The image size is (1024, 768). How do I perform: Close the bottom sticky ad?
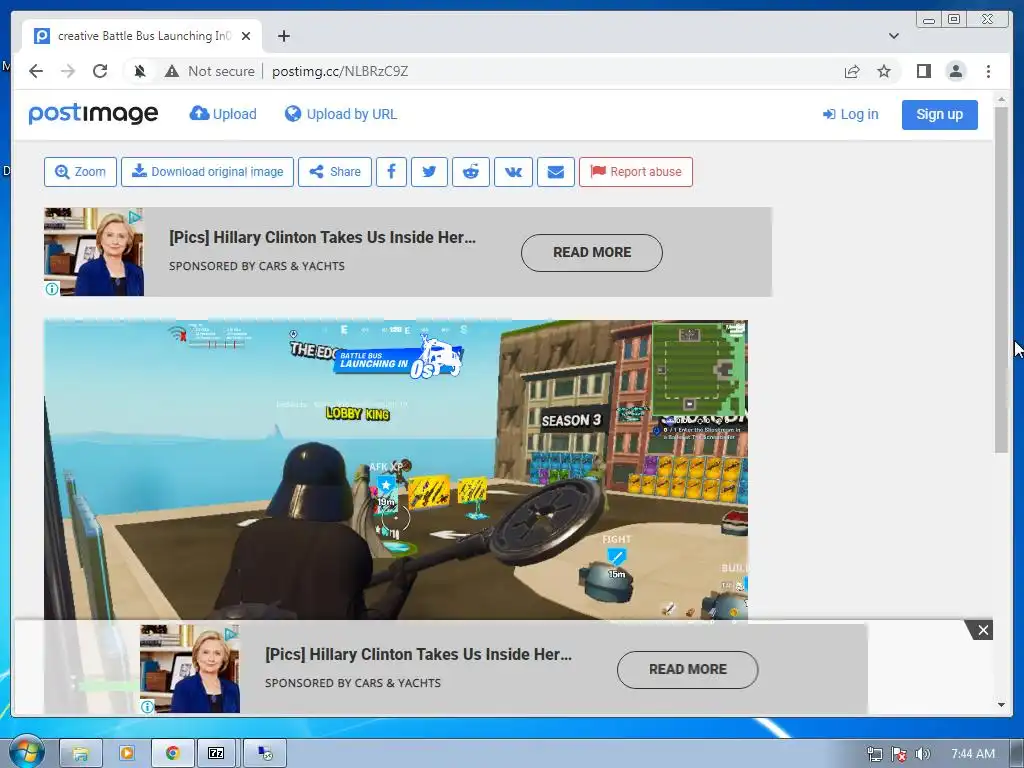(983, 630)
